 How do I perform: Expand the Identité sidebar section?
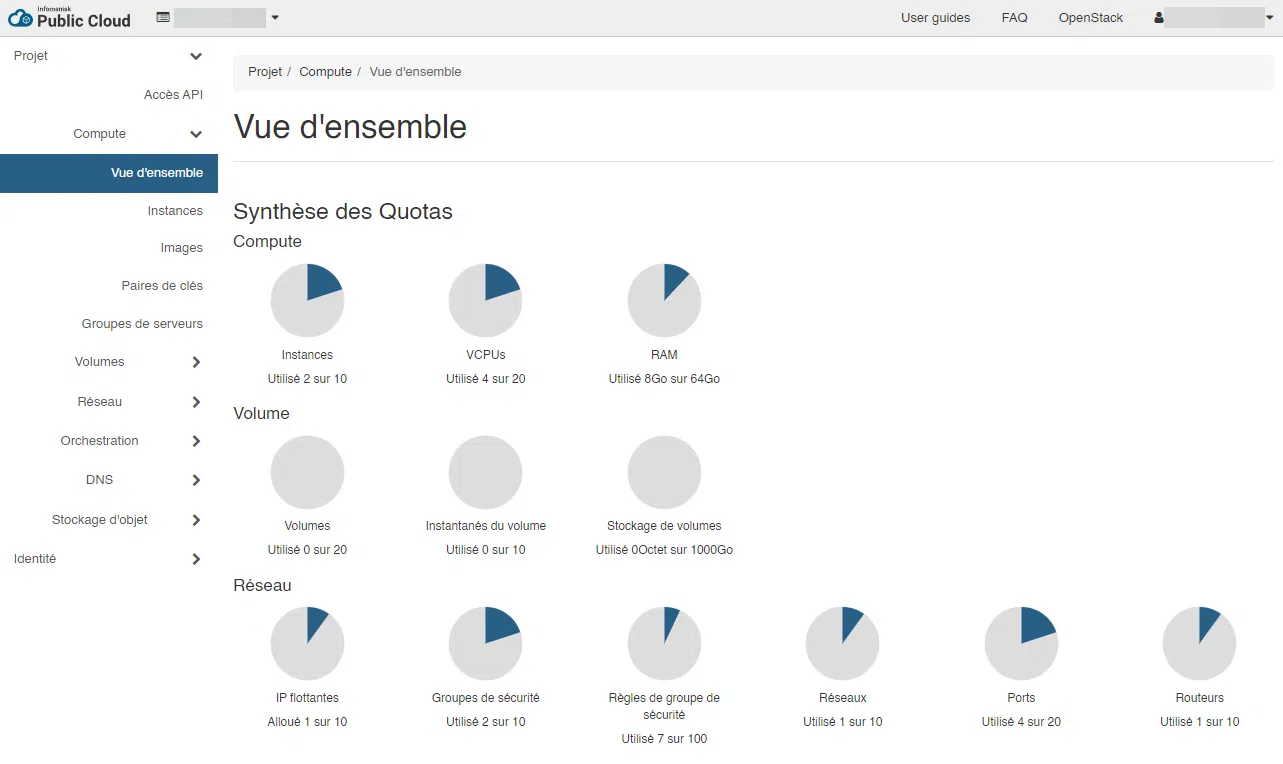[109, 559]
